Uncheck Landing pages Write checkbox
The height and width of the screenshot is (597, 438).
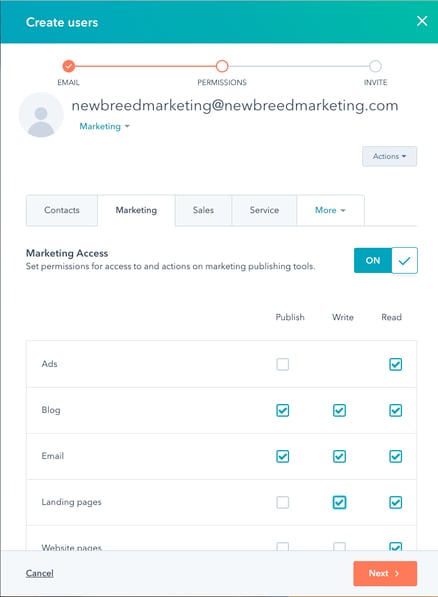tap(339, 503)
